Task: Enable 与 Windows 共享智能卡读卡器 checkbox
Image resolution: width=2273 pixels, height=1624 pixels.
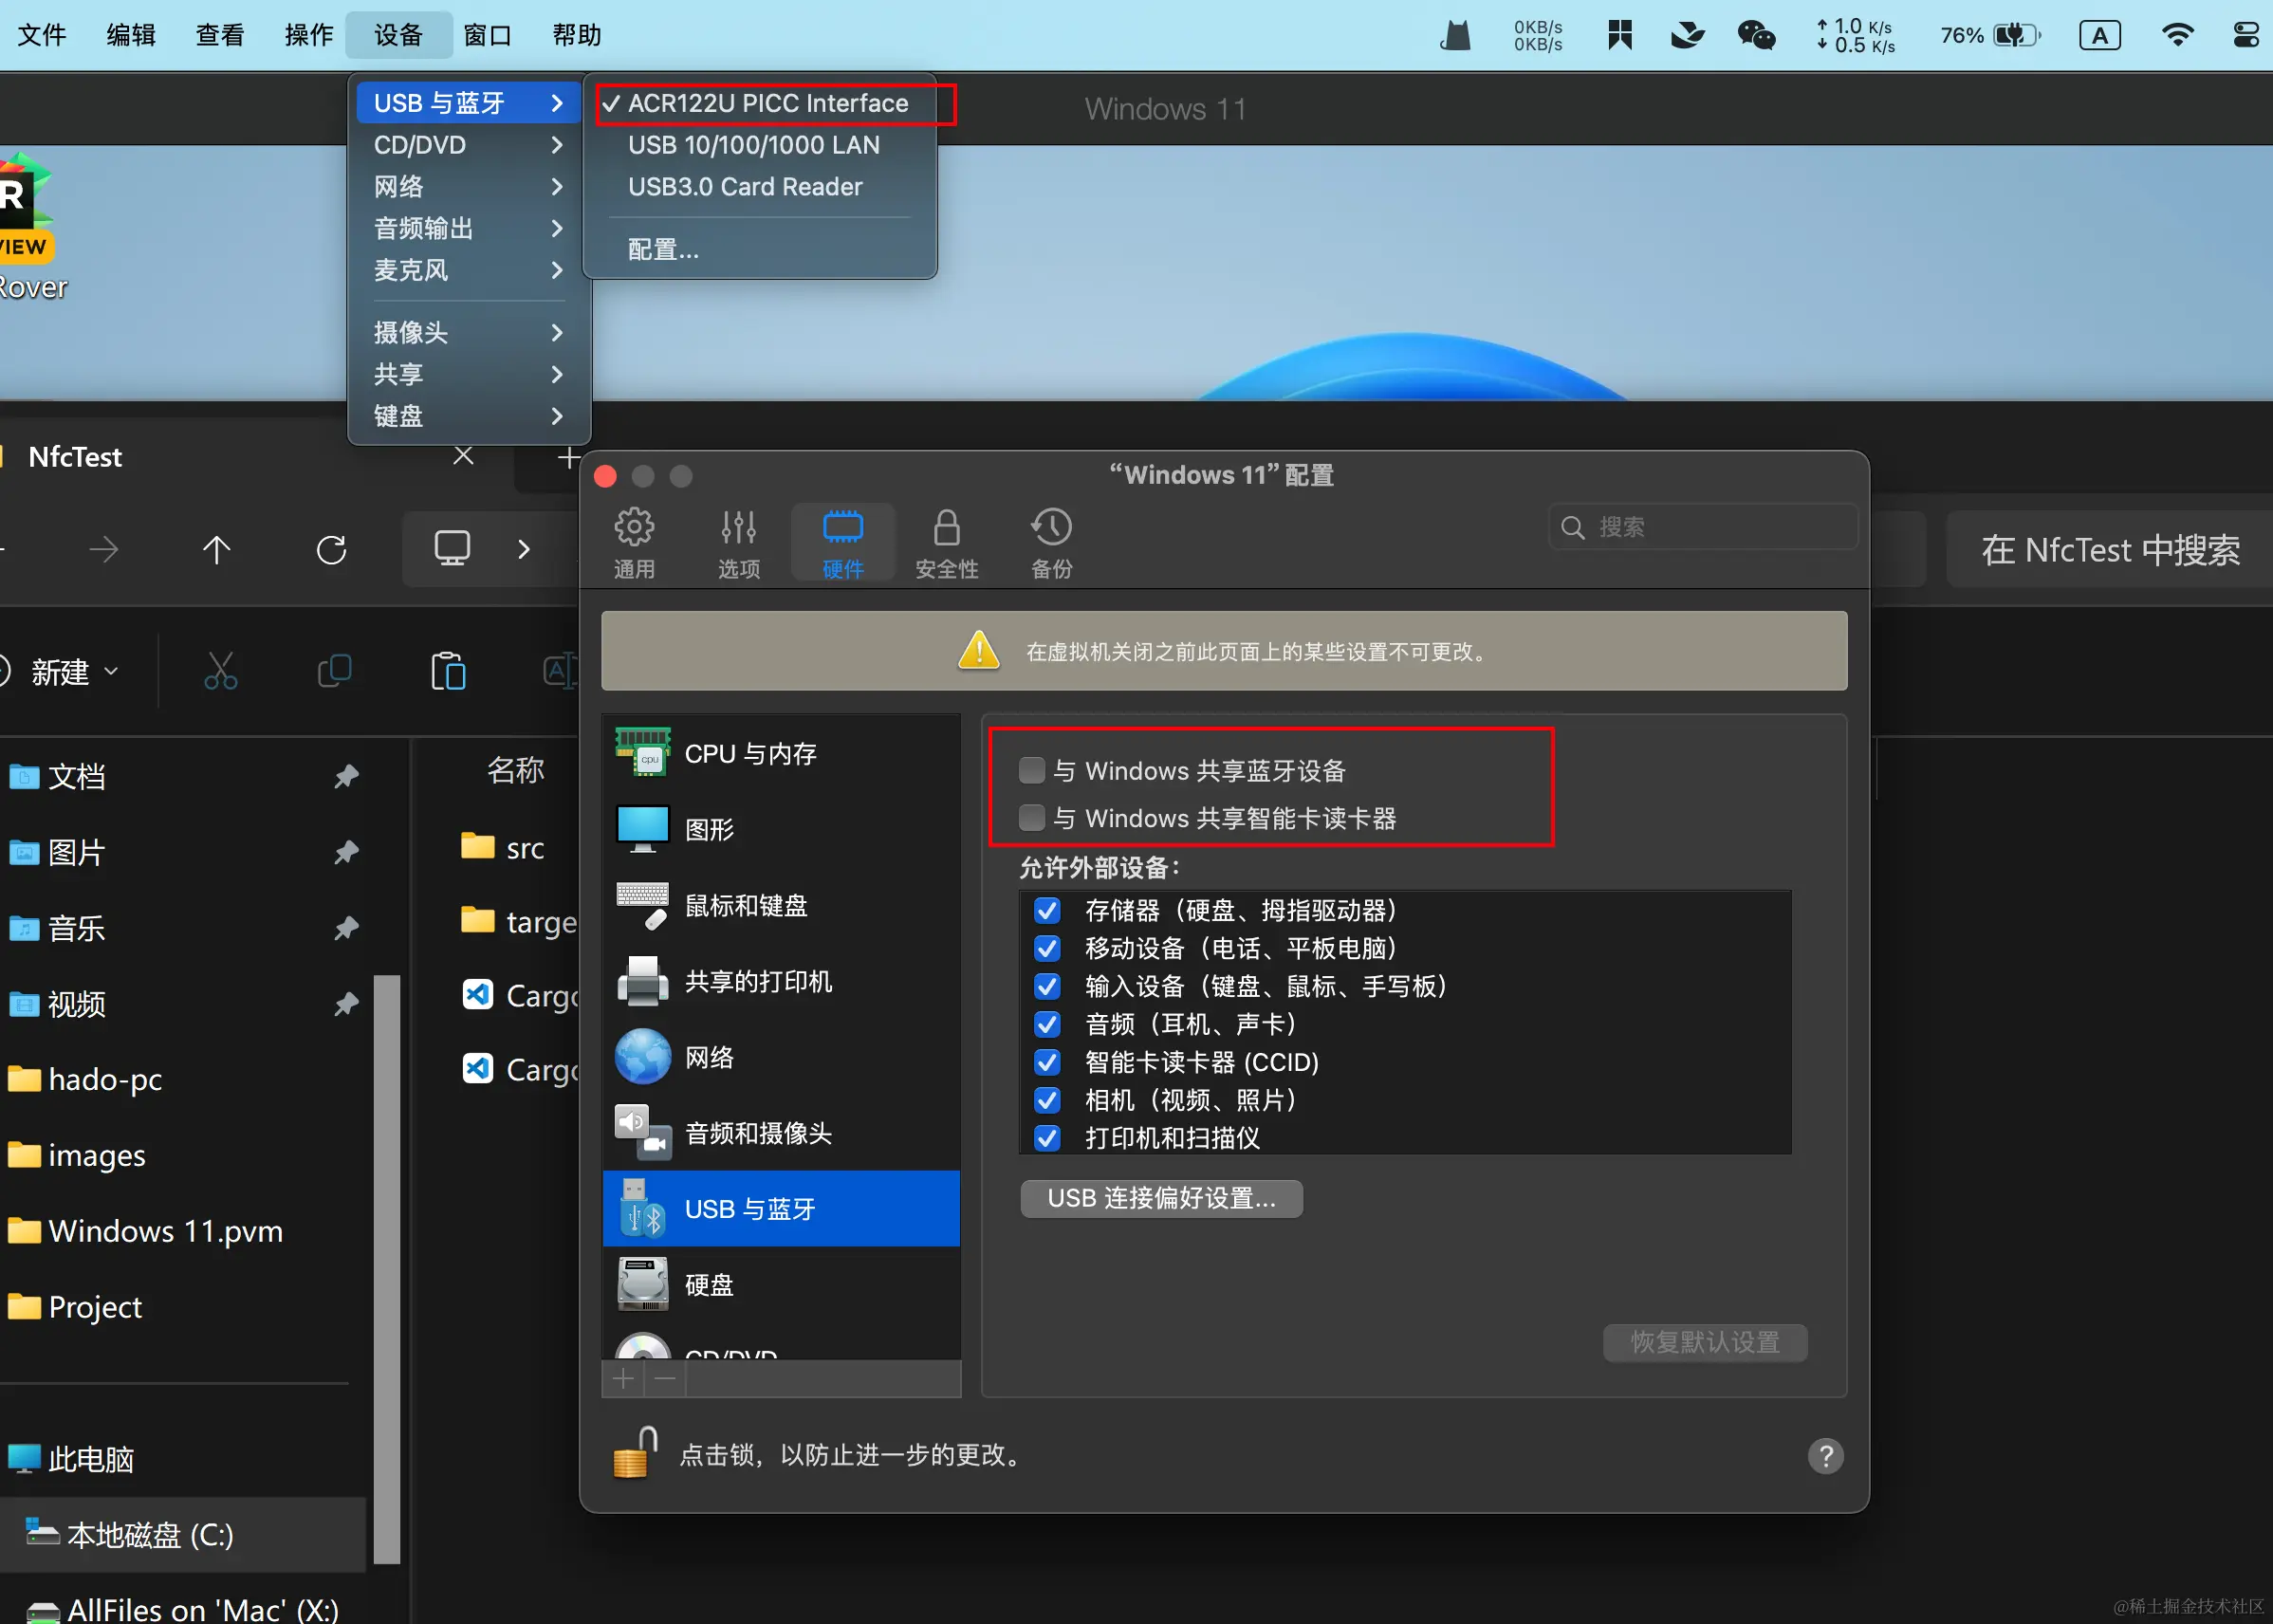Action: 1031,818
